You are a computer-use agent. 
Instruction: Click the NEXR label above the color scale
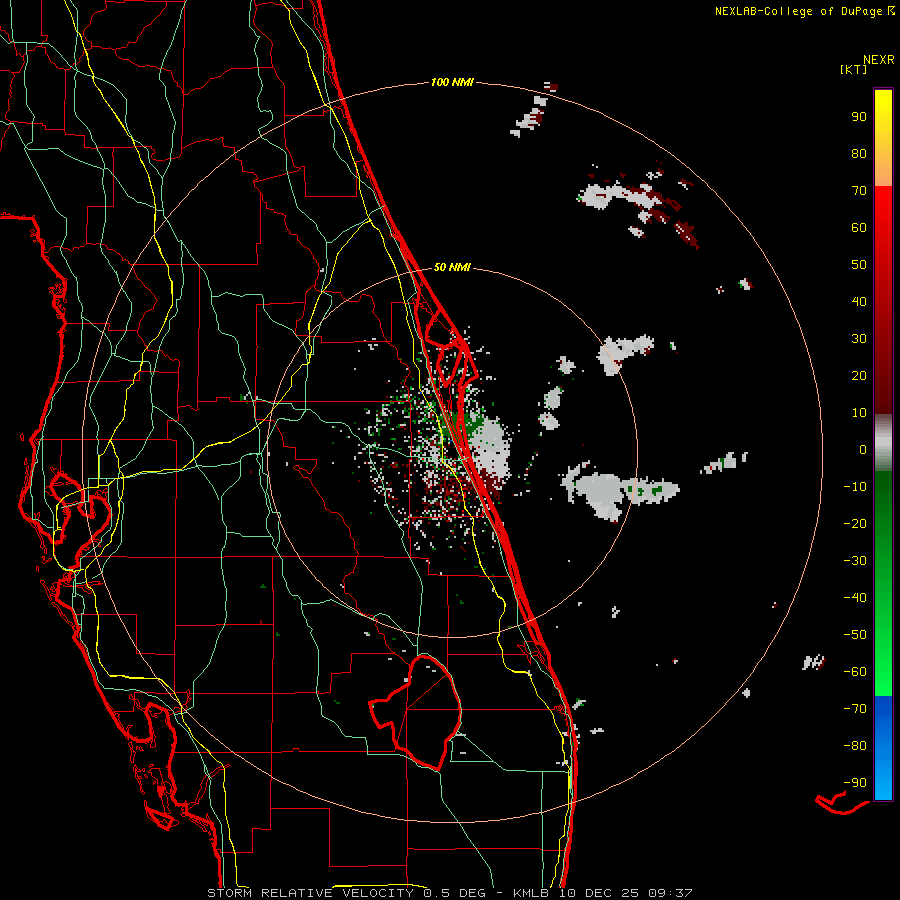[x=879, y=60]
